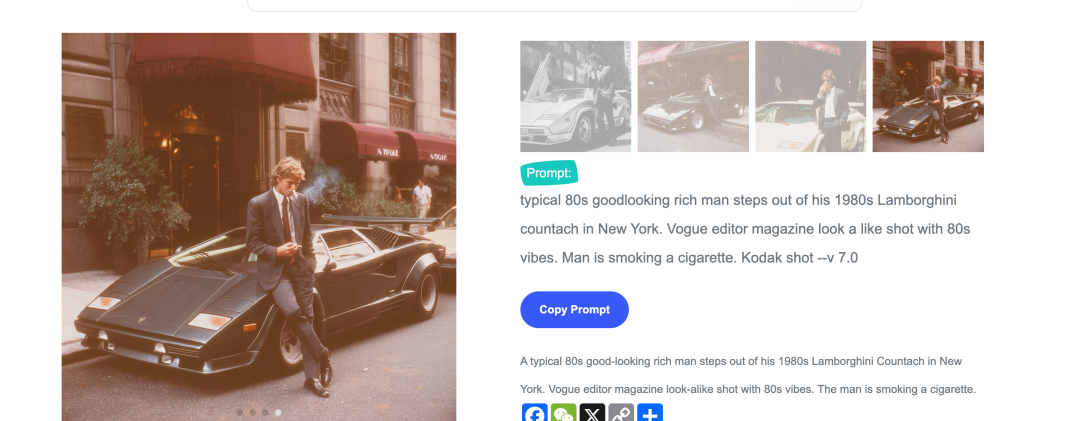This screenshot has height=421, width=1080.
Task: Open the blue plus share menu
Action: tap(650, 414)
